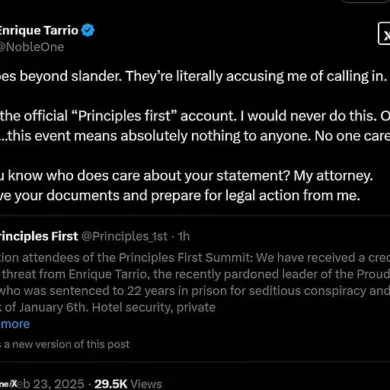Click the @NobleOne handle
Viewport: 390px width, 390px height.
(32, 47)
